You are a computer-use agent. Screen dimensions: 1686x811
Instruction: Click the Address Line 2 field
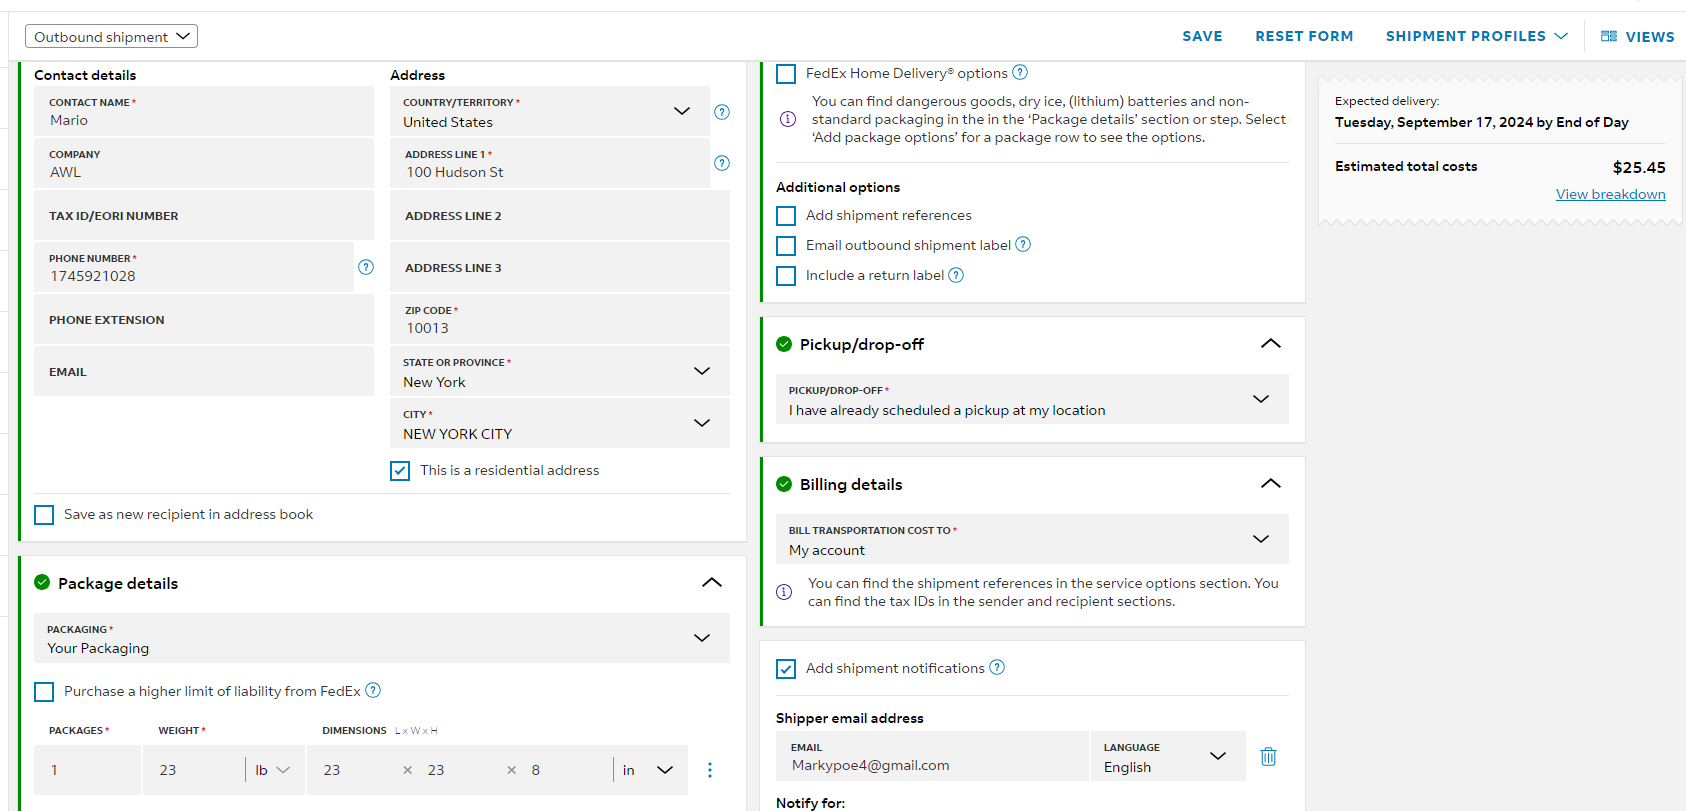560,215
